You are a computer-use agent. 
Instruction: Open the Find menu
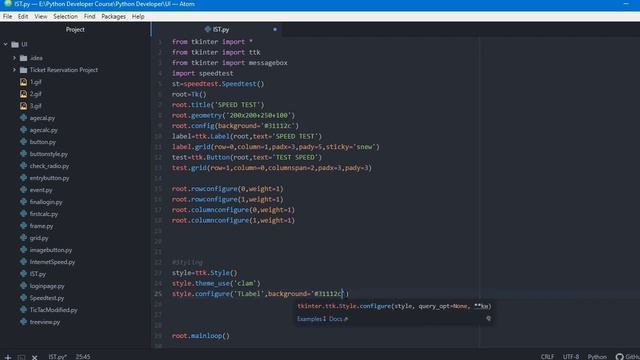click(x=89, y=16)
